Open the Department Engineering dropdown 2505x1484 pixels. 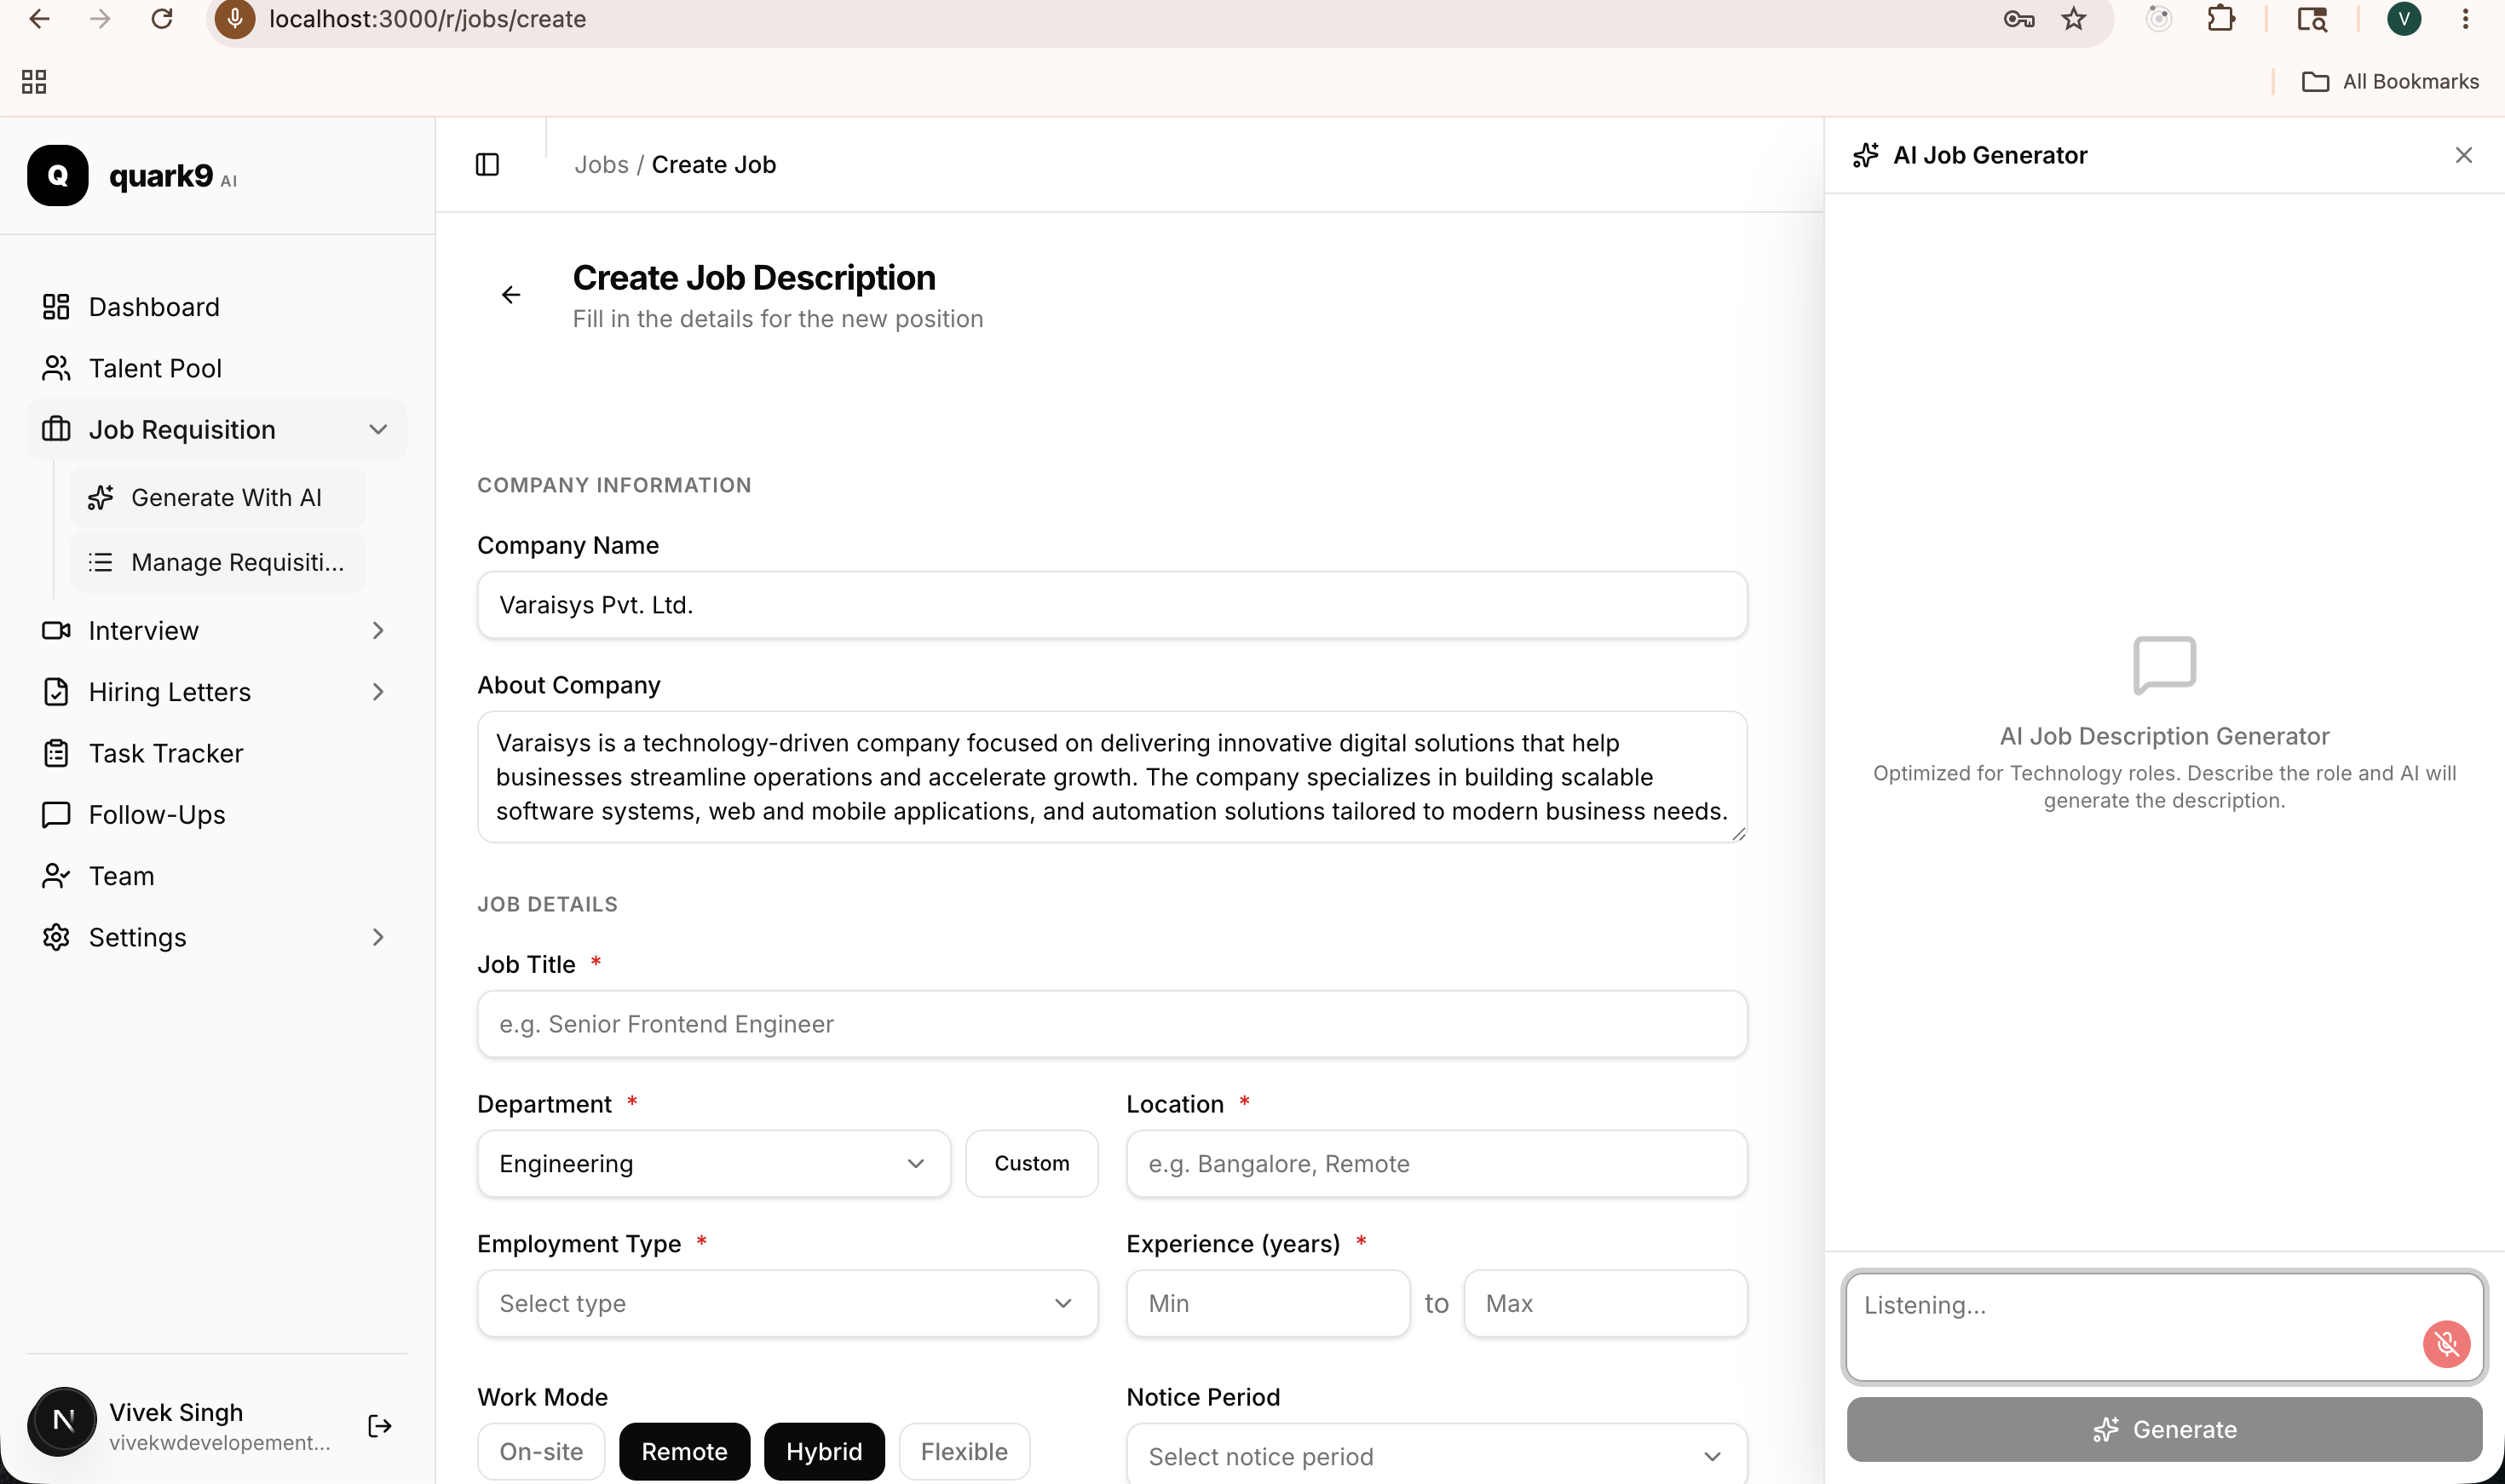click(713, 1164)
